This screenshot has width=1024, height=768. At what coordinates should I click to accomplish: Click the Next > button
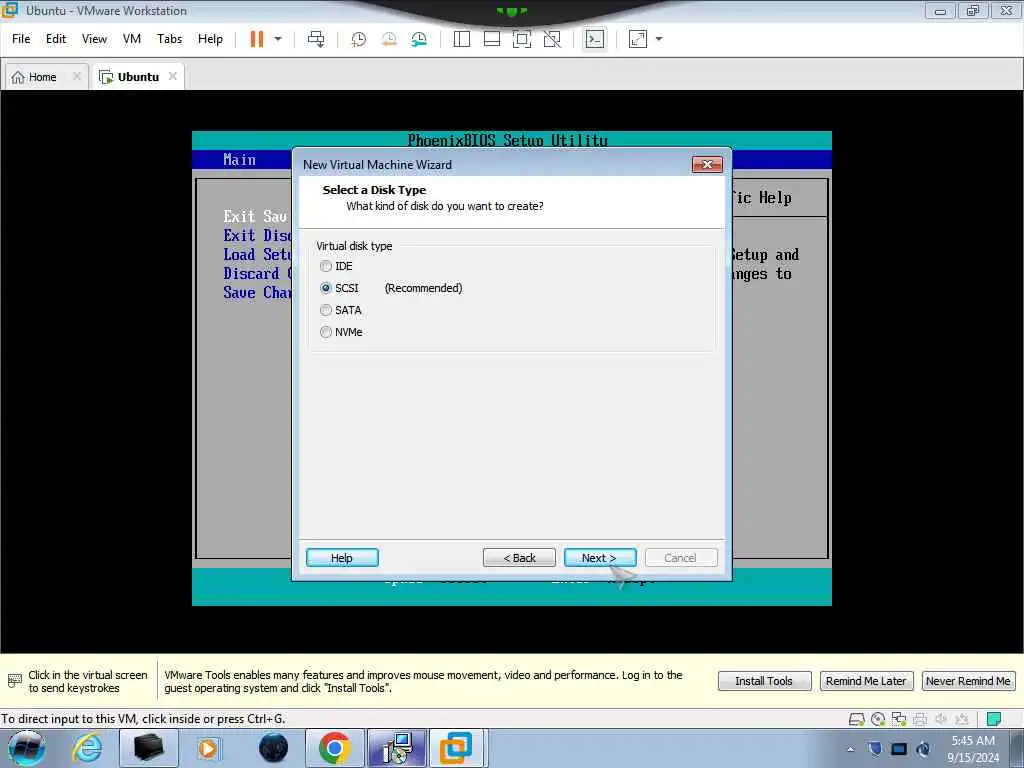click(600, 558)
